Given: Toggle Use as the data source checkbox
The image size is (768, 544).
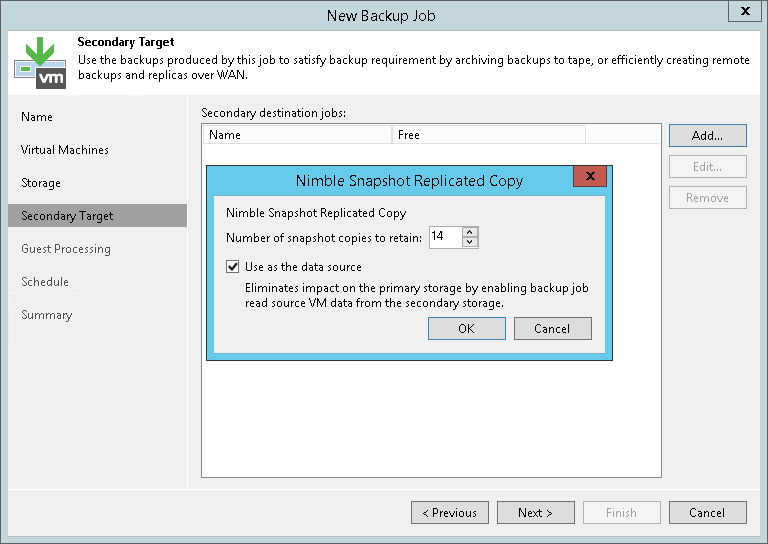Looking at the screenshot, I should point(233,267).
